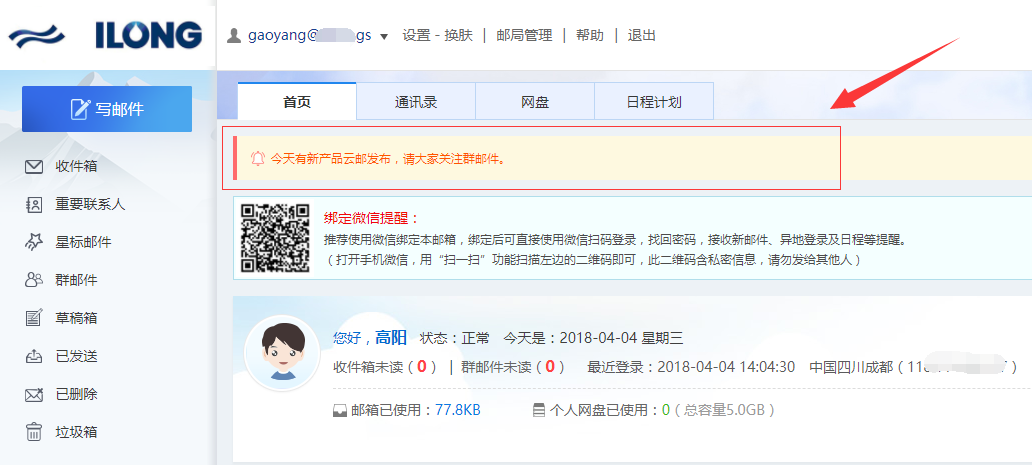Select the Starred Mail star icon

tap(34, 242)
